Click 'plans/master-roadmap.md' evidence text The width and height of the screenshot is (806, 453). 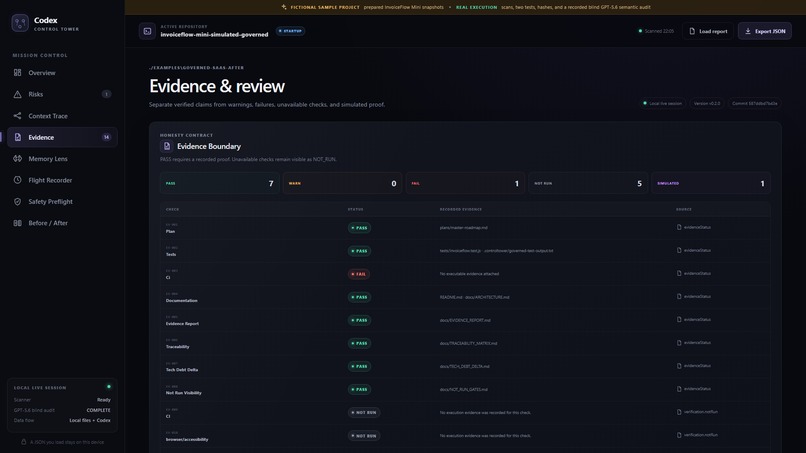click(464, 228)
